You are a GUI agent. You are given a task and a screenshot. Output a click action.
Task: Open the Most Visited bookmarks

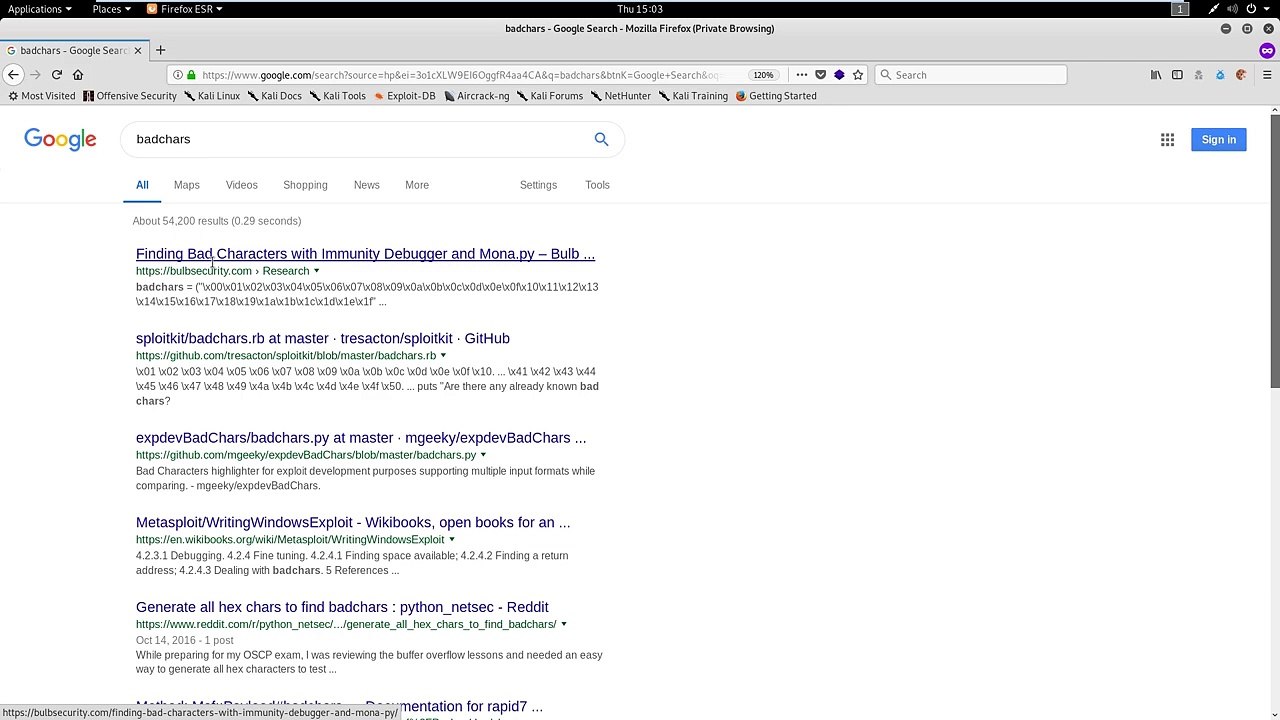click(42, 96)
